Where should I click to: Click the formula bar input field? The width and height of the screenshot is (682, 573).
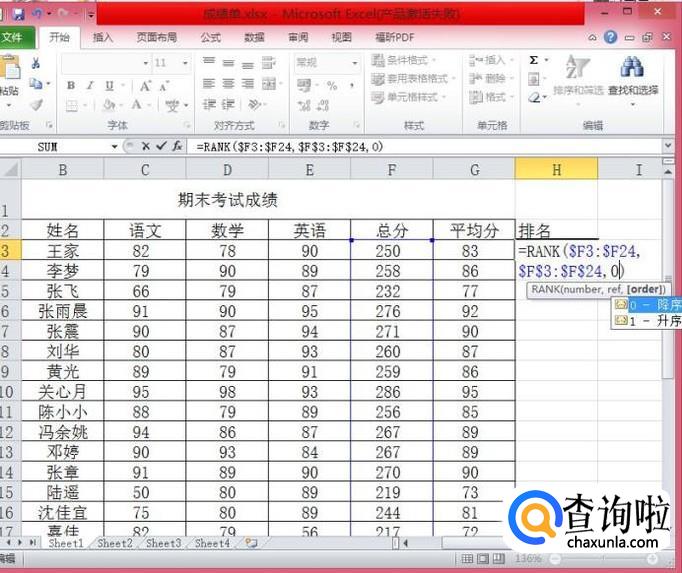pos(424,147)
